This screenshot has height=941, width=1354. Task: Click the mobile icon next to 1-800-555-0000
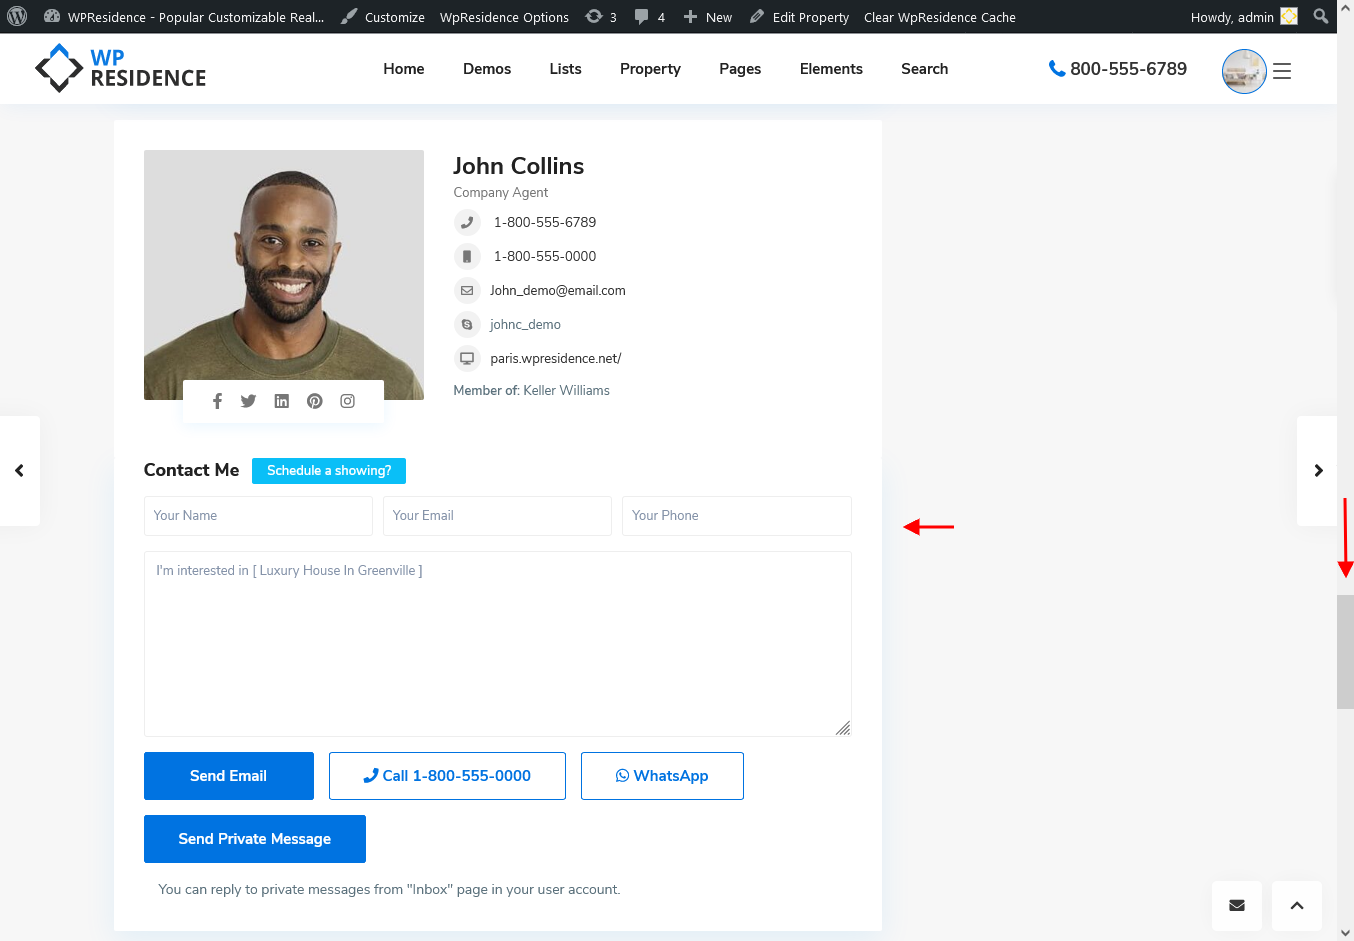[x=467, y=256]
